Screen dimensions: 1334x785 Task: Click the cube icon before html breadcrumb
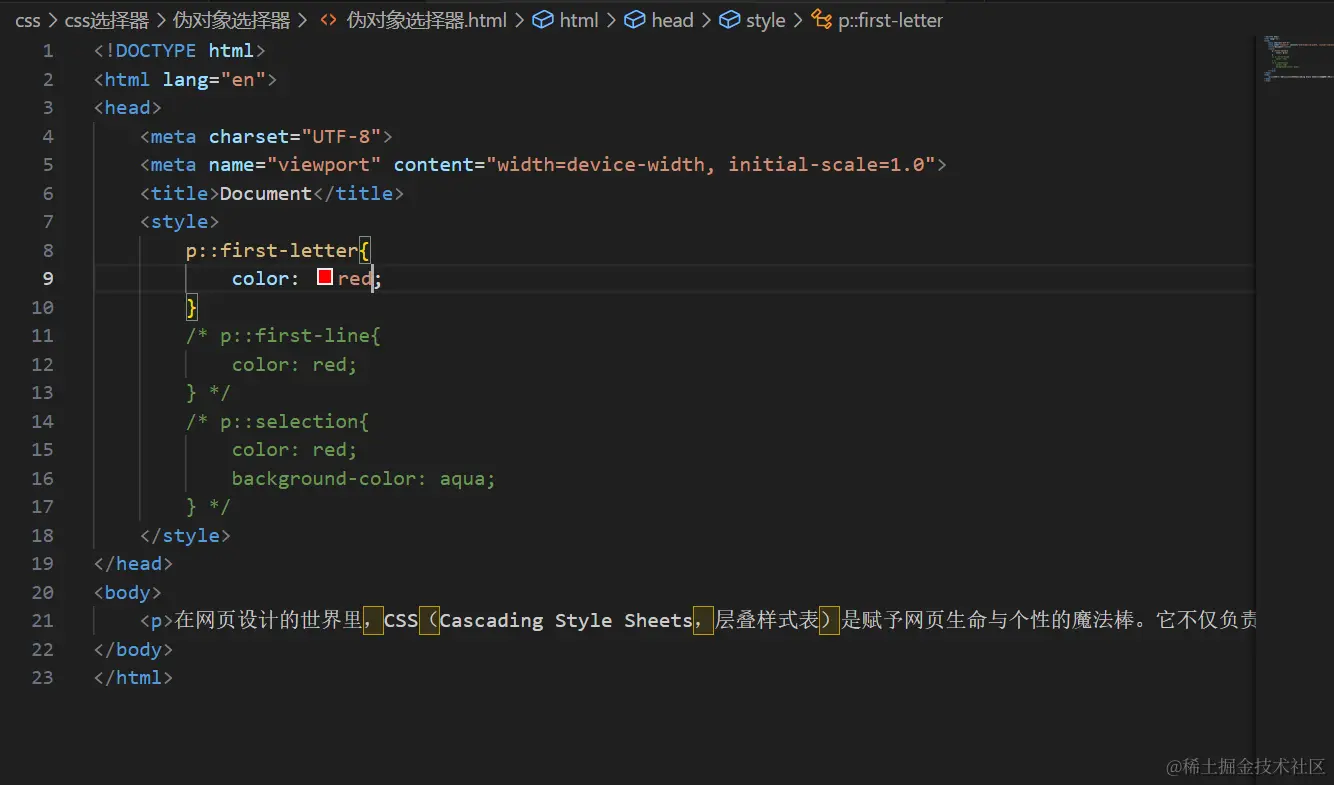coord(543,20)
